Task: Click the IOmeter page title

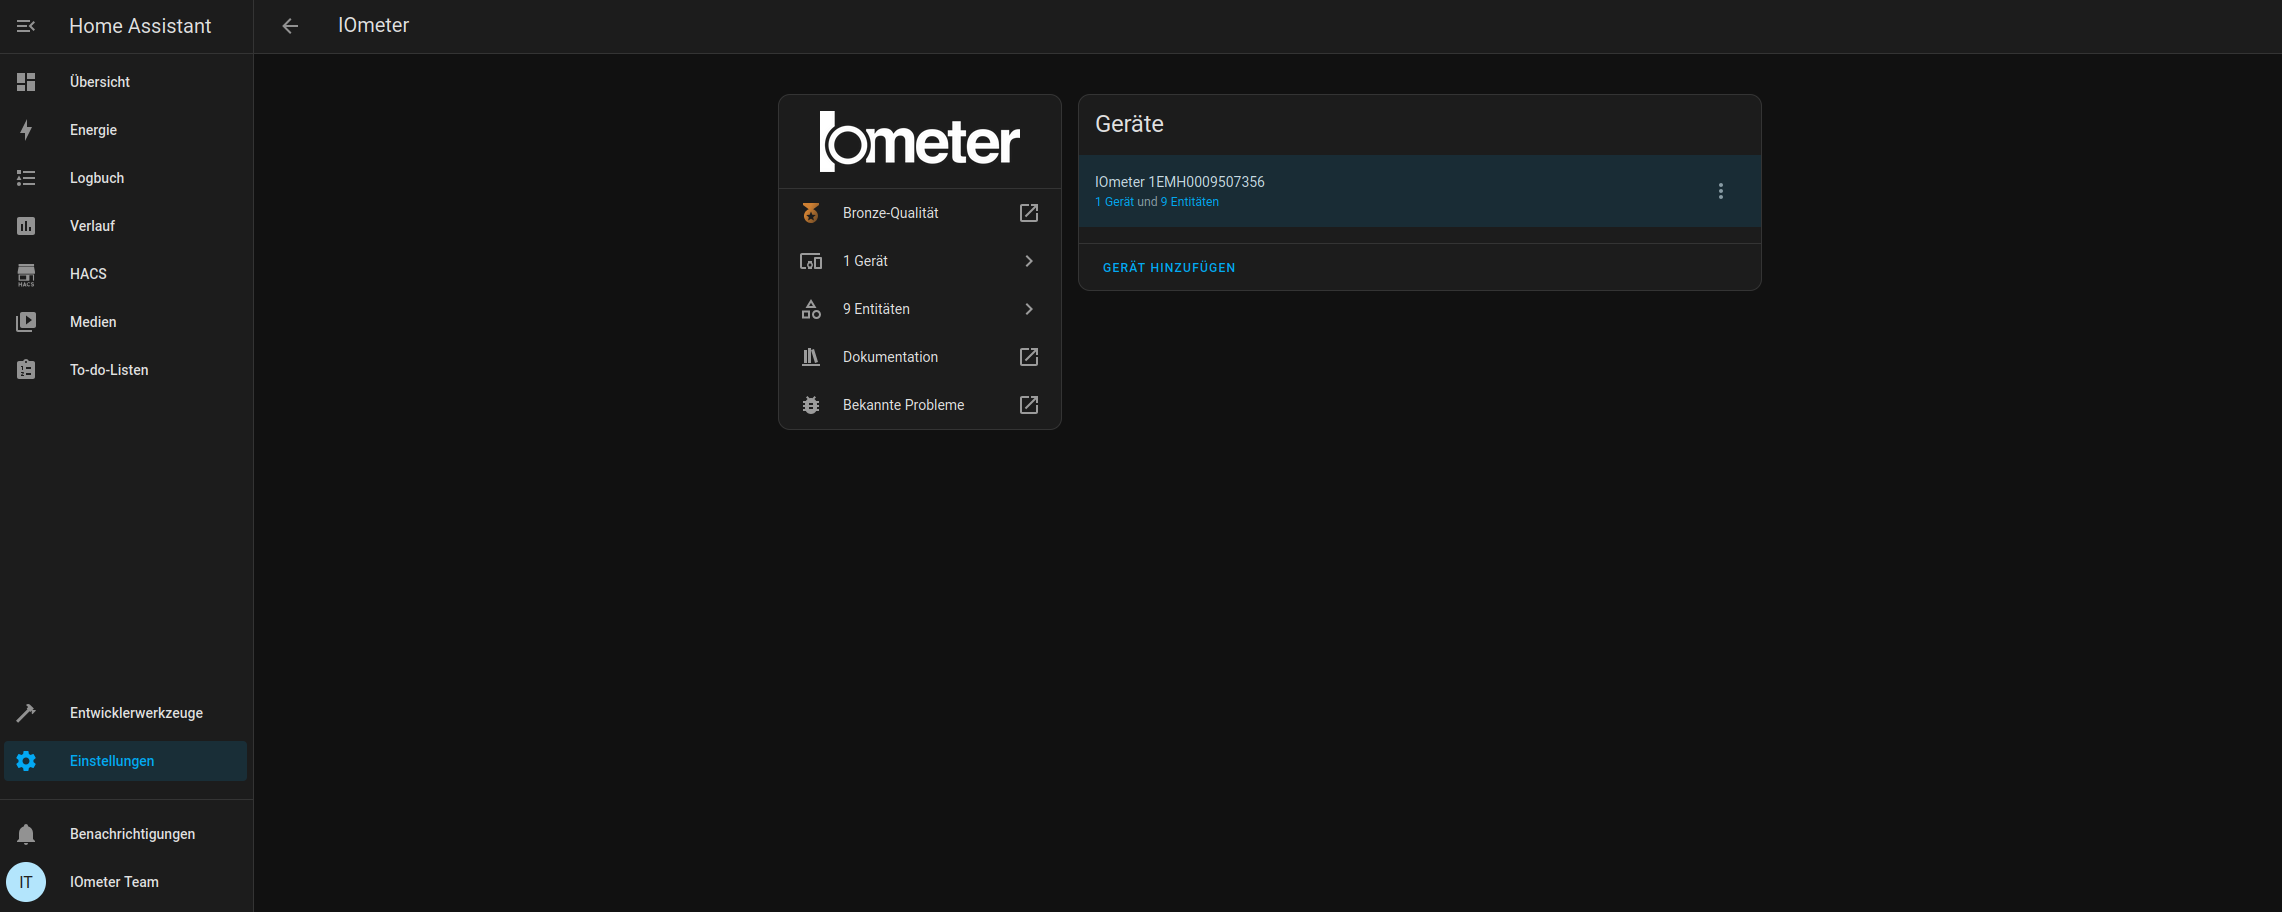Action: pos(373,26)
